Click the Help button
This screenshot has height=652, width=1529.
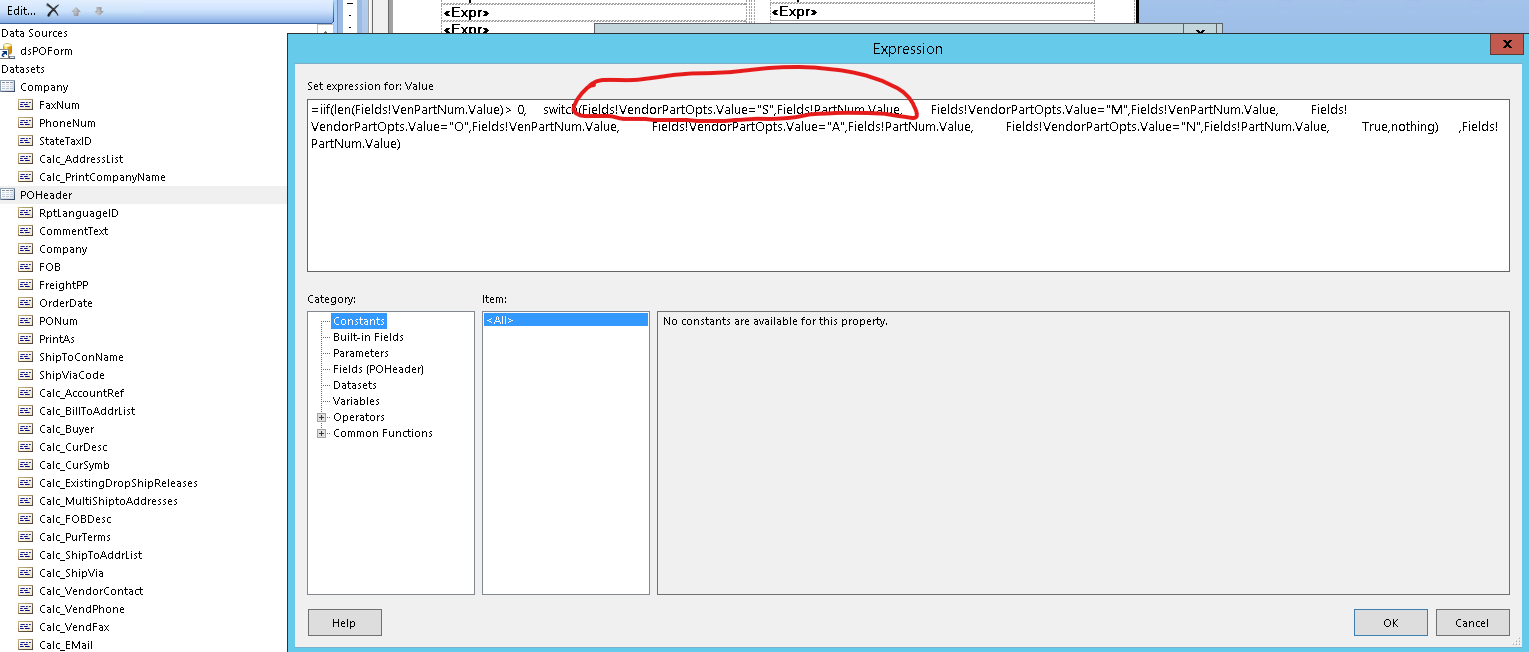point(344,623)
